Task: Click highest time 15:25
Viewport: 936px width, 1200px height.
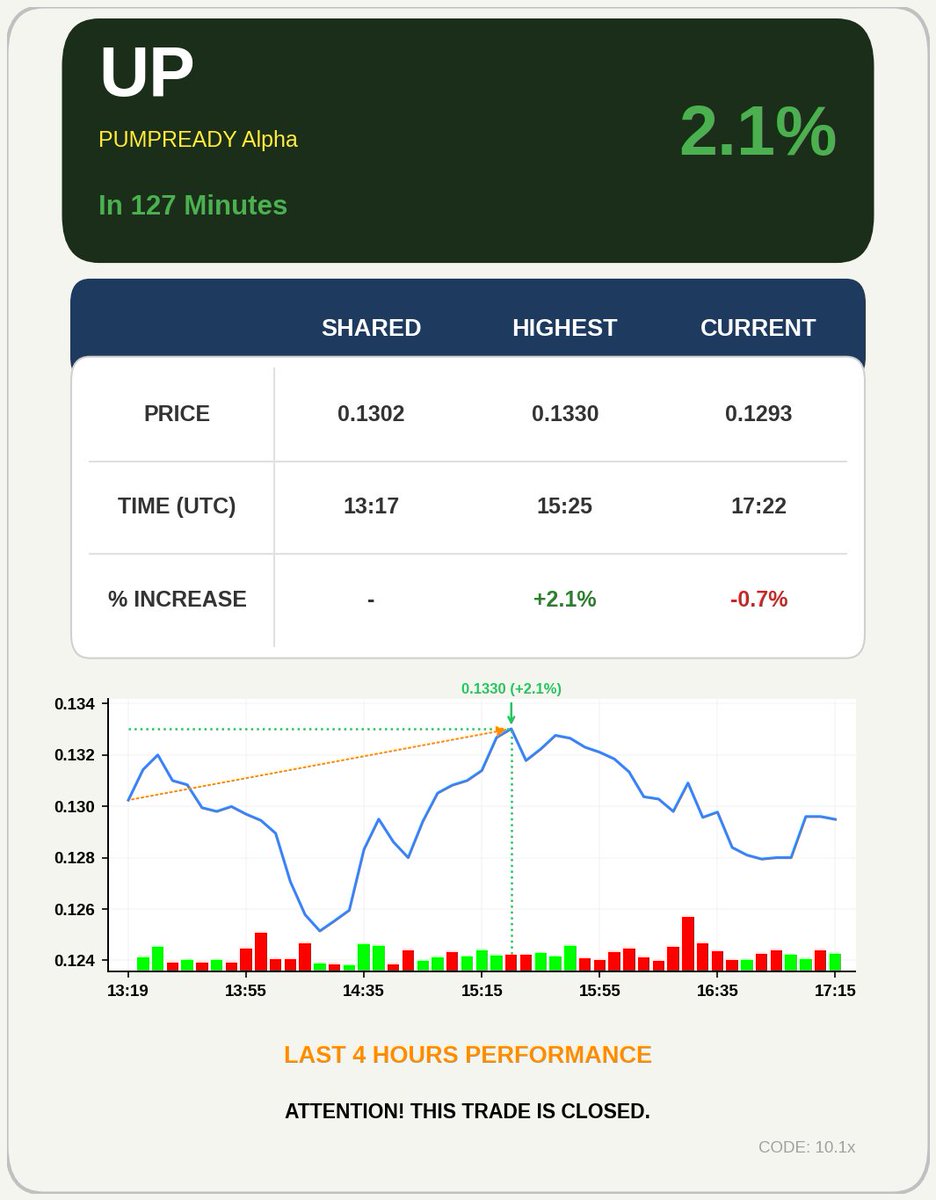Action: pos(565,506)
